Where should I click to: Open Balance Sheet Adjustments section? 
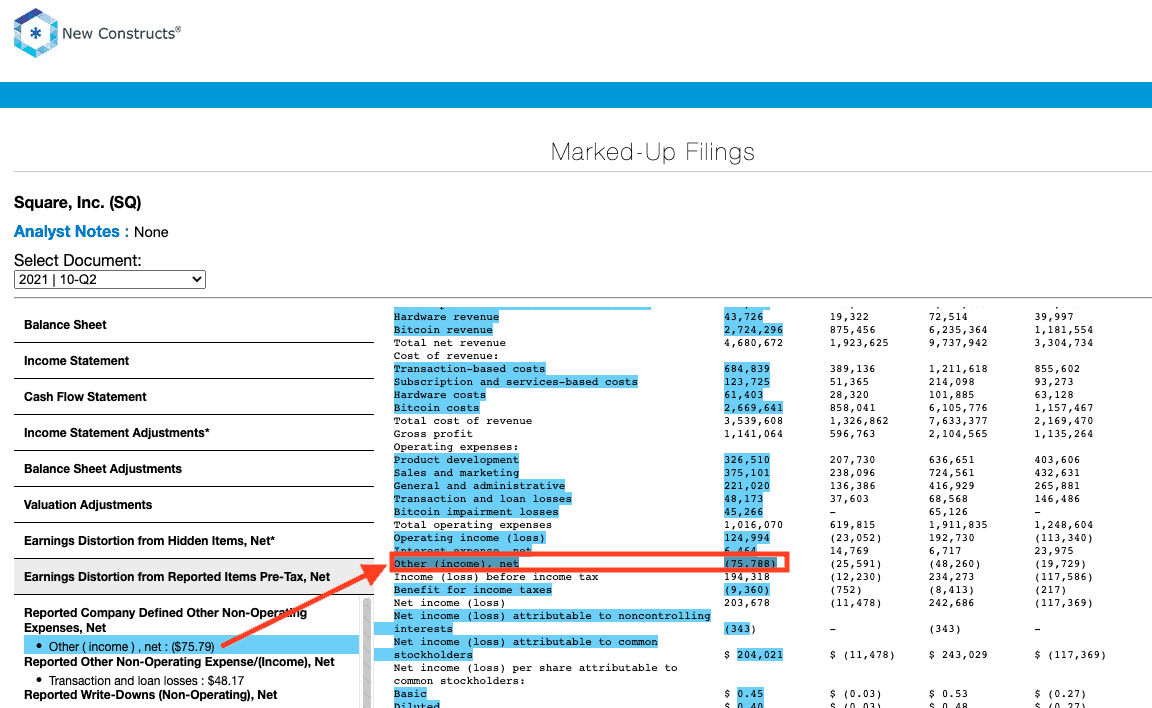(x=194, y=469)
